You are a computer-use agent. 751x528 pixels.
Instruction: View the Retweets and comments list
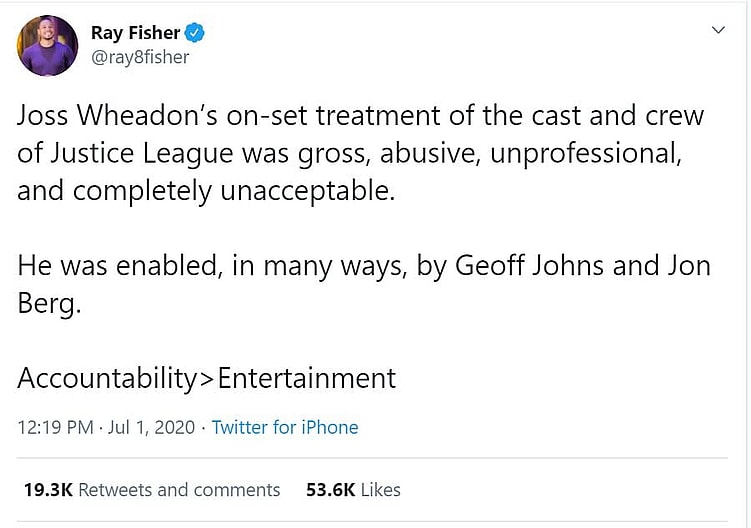point(179,490)
